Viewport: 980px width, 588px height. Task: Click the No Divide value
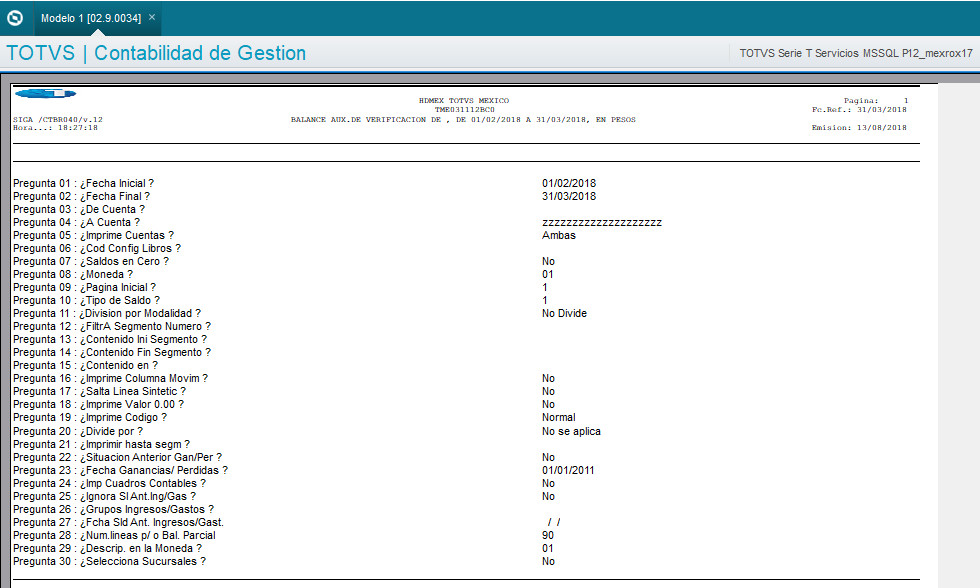564,314
